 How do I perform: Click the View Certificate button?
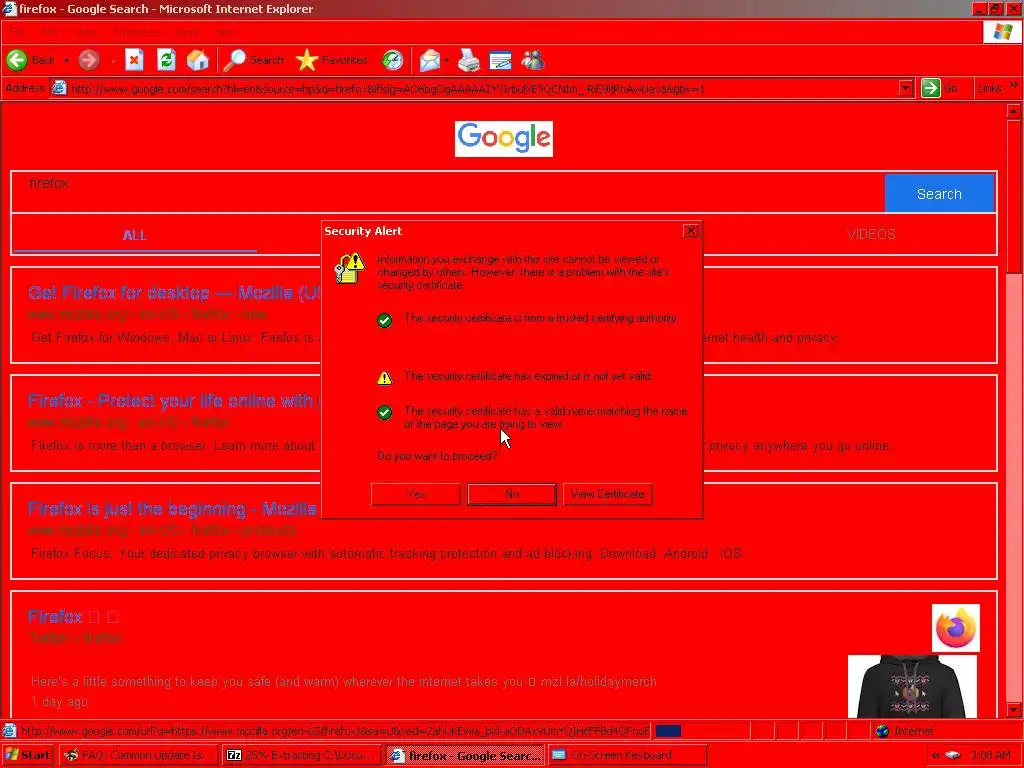point(607,494)
